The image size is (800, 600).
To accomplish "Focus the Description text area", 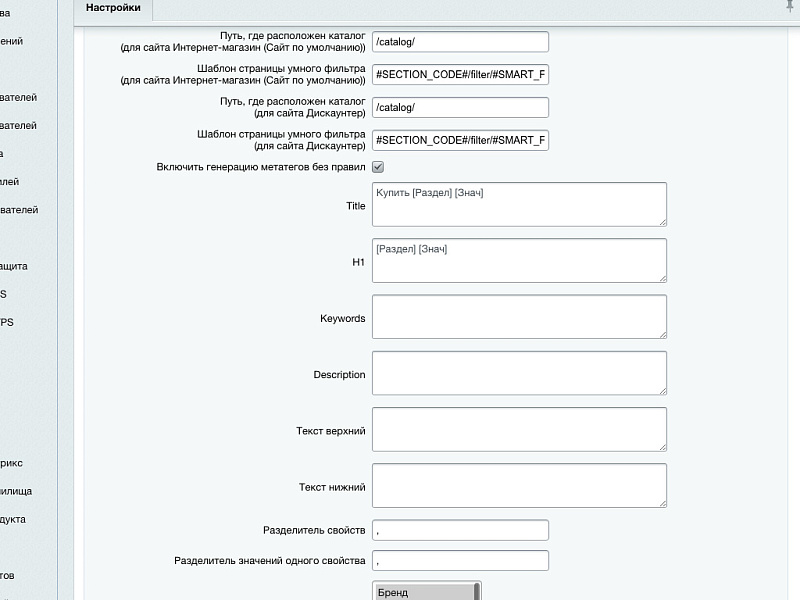I will (x=518, y=373).
